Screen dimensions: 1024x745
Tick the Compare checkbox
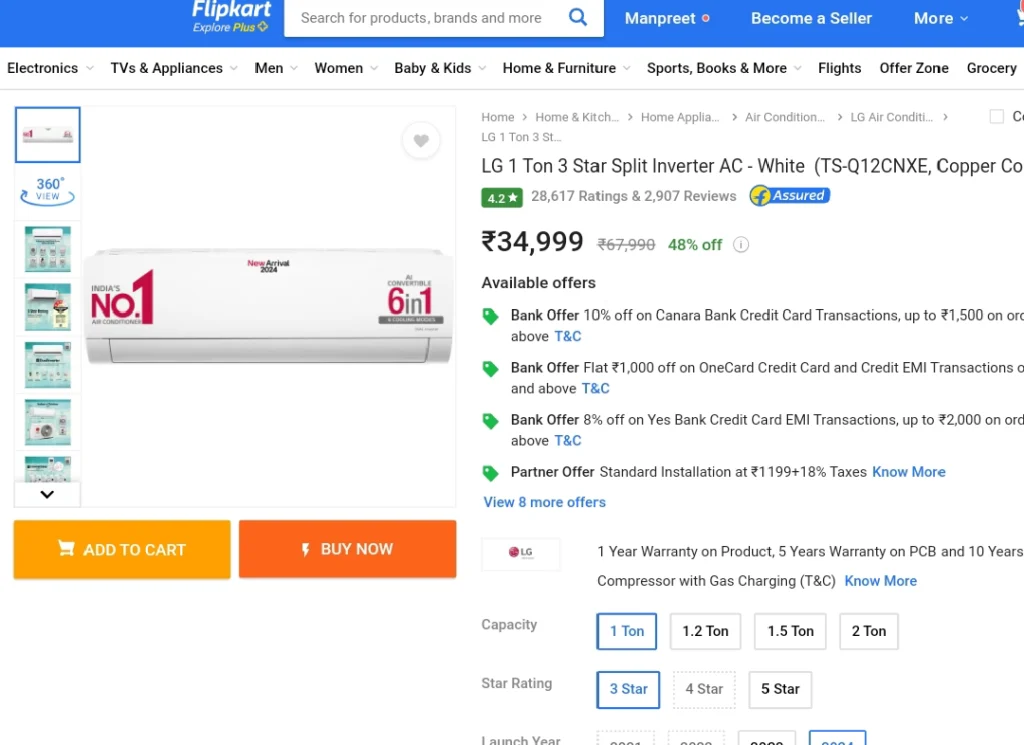tap(997, 117)
